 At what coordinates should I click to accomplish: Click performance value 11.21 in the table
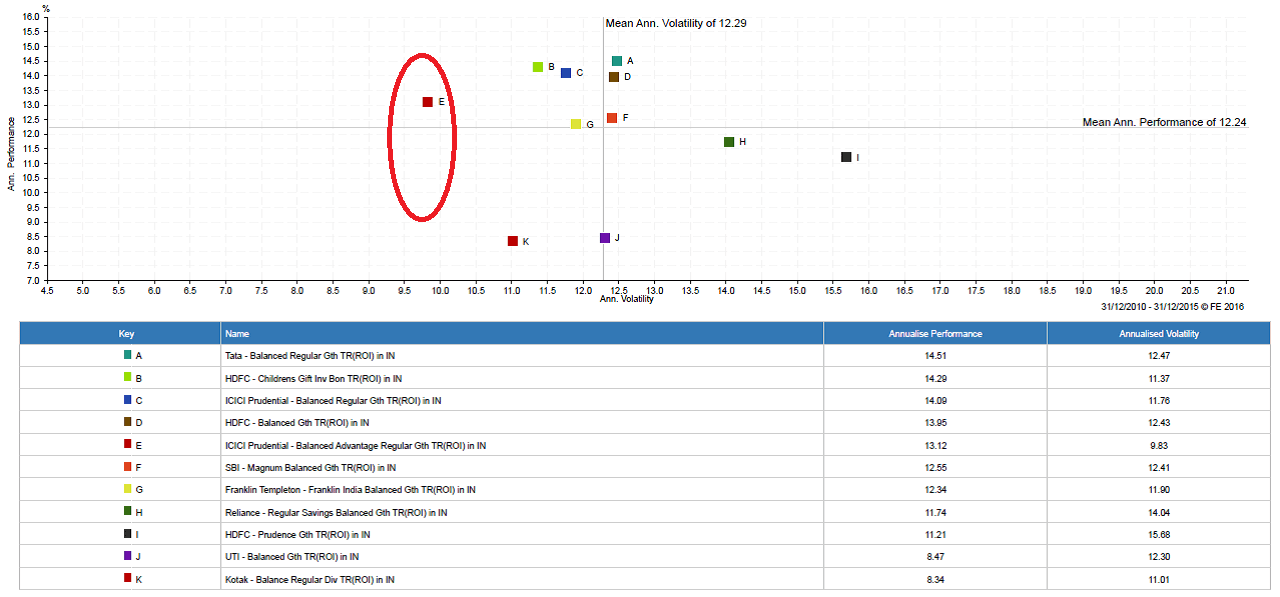click(x=936, y=535)
